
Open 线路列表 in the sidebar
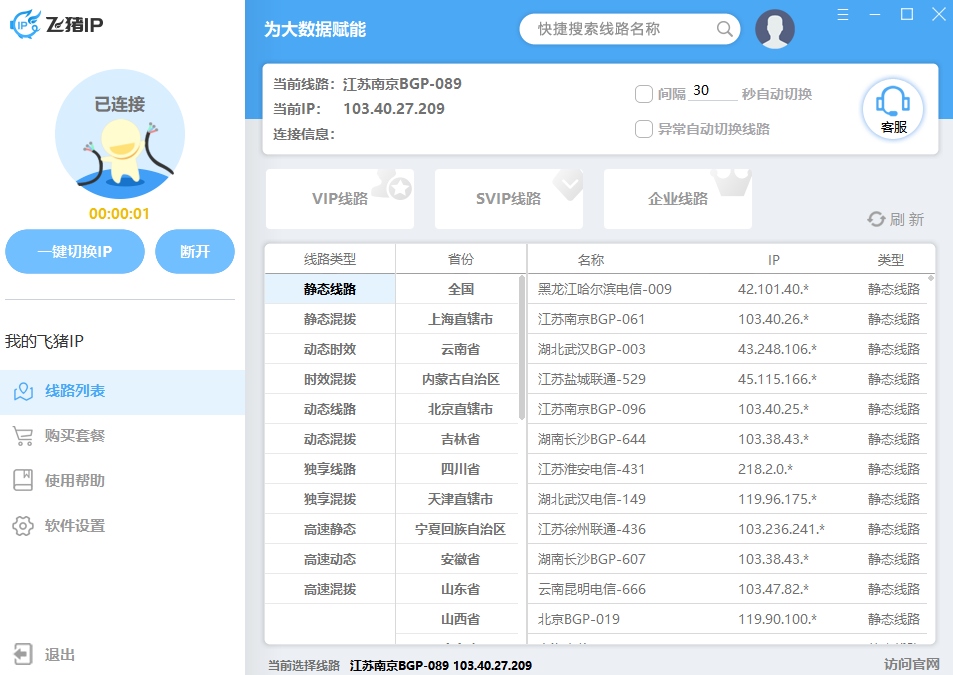pos(75,391)
